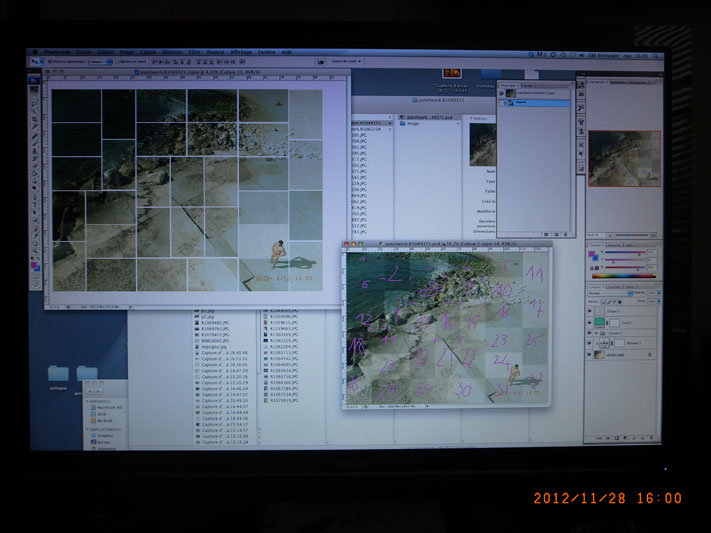Select the Calque 1 layer
This screenshot has width=711, height=533.
(623, 311)
